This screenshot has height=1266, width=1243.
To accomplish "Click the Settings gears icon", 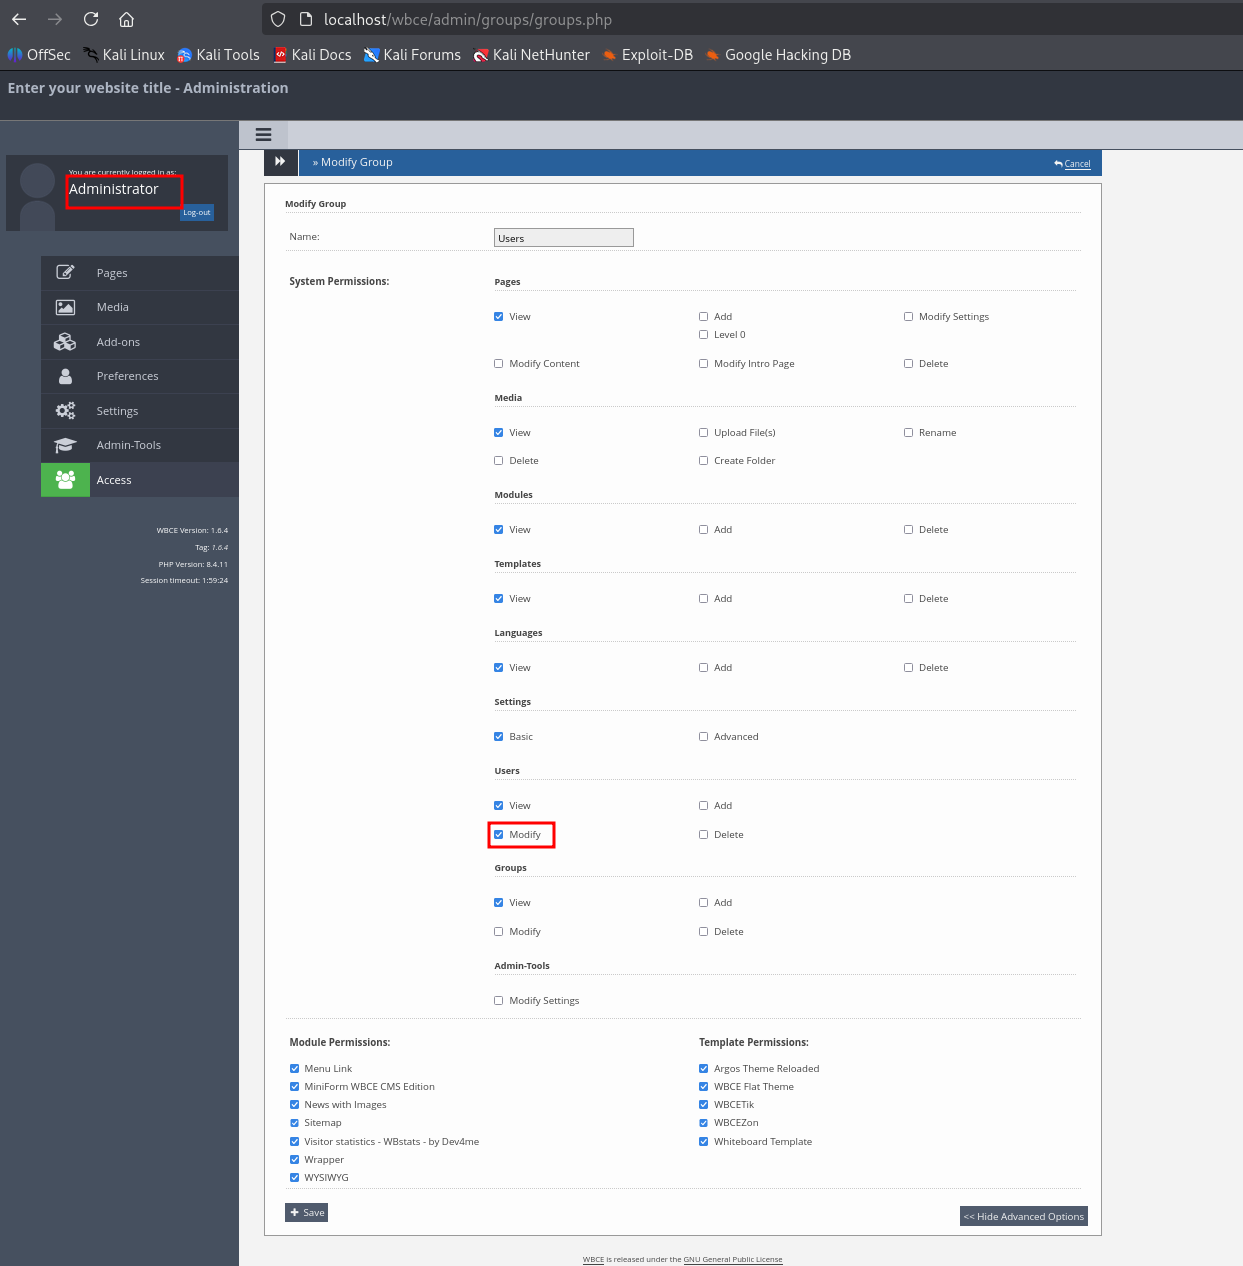I will (65, 411).
